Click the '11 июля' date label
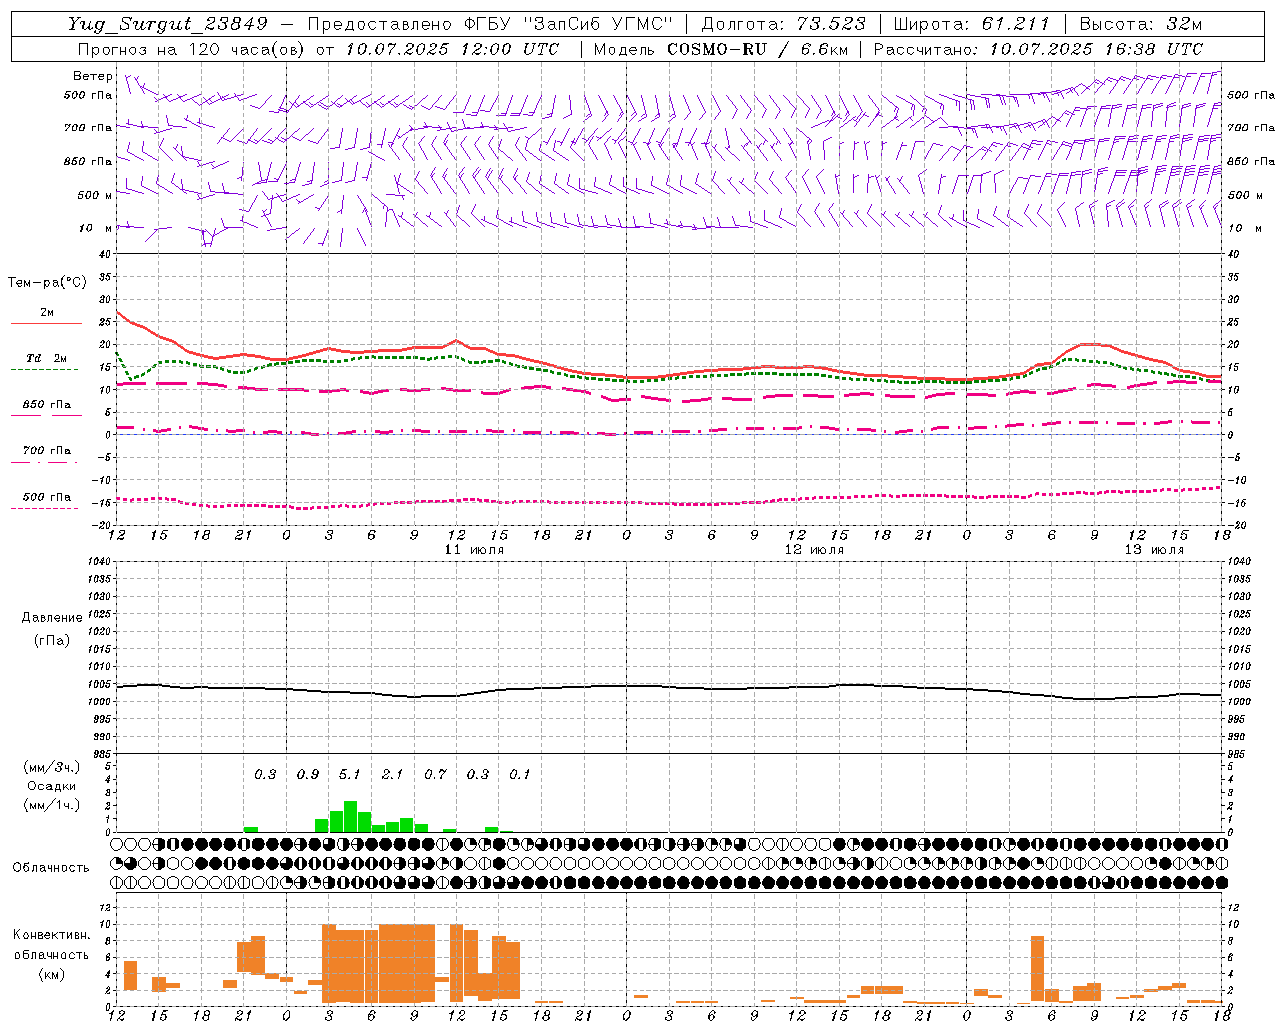The image size is (1280, 1024). tap(474, 550)
